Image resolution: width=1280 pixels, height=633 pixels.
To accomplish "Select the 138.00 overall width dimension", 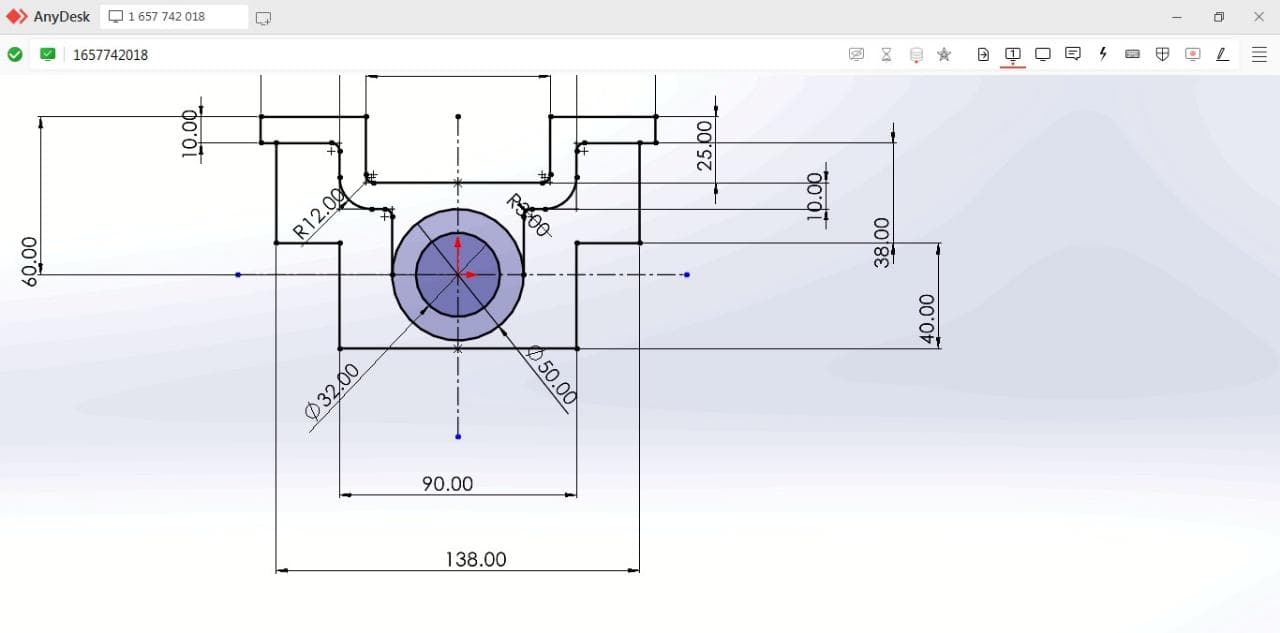I will click(x=476, y=560).
